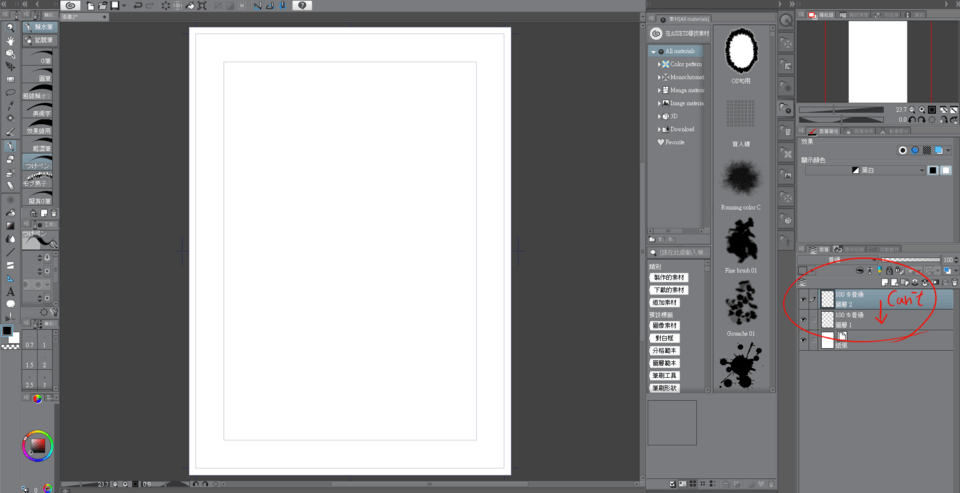Switch to the 圖層 layers tab
This screenshot has height=493, width=960.
coord(819,249)
